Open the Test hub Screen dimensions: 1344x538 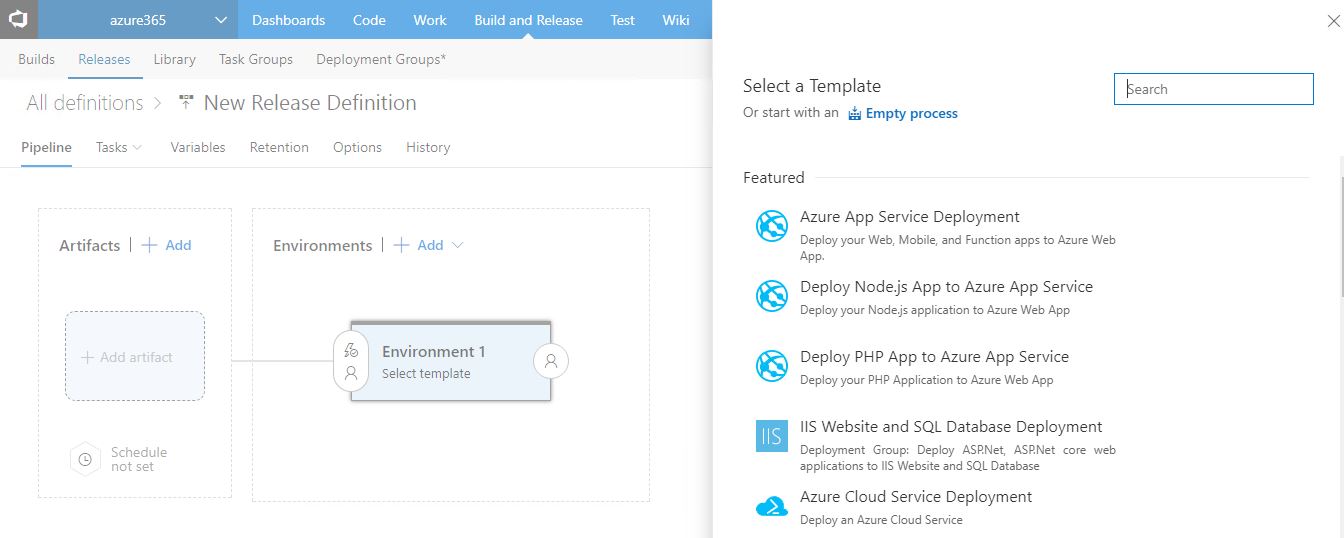pyautogui.click(x=622, y=20)
